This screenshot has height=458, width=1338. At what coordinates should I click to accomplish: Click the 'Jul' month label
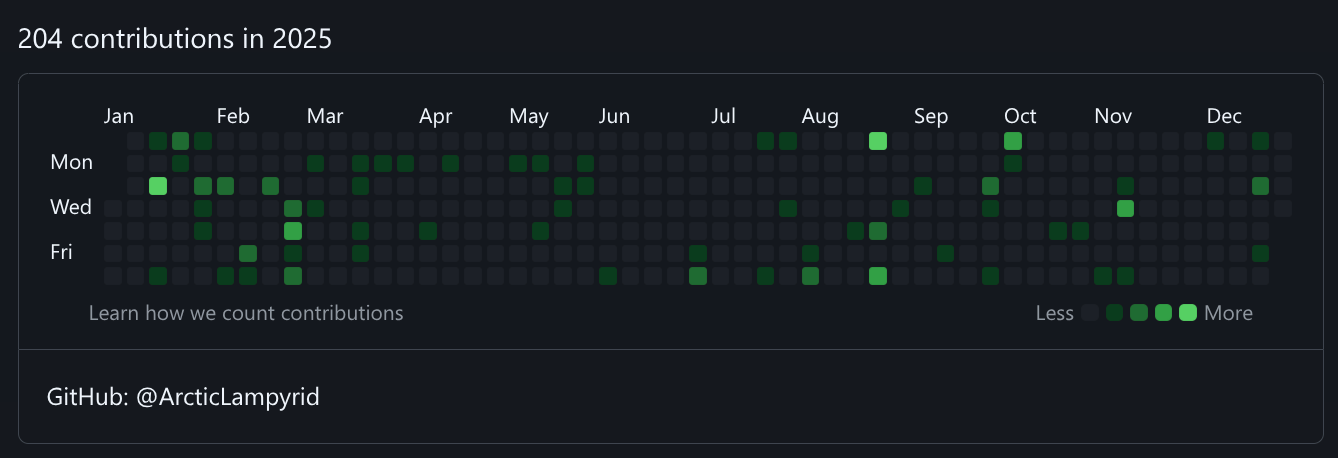point(724,117)
